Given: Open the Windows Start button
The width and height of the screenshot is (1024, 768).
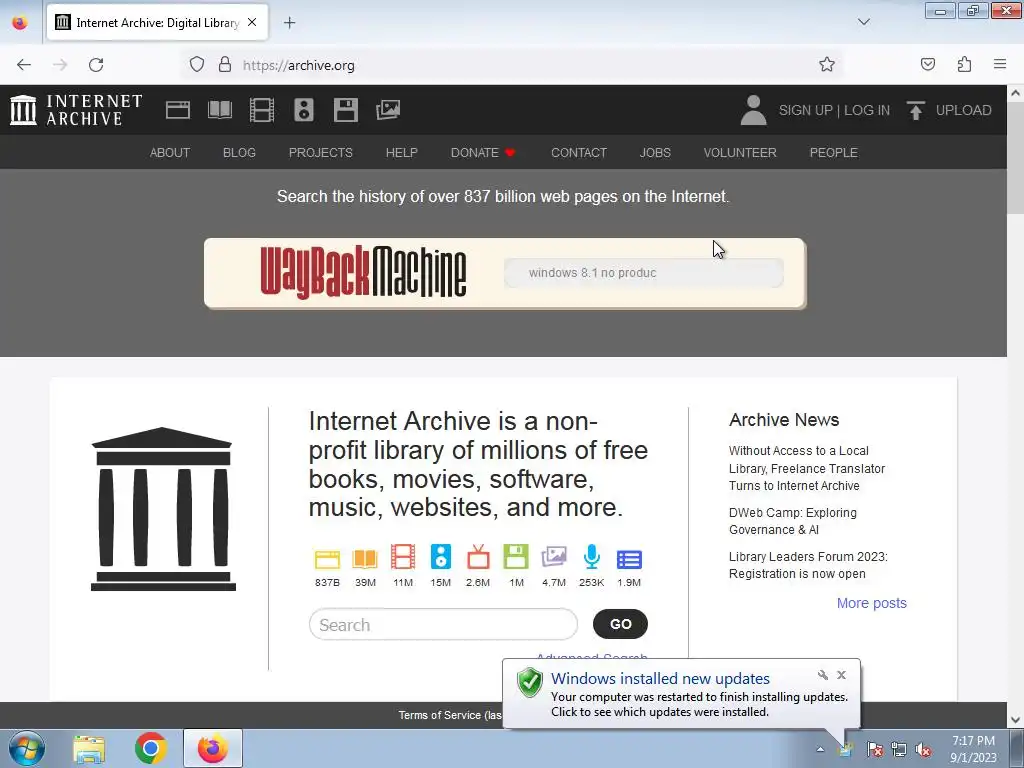Looking at the screenshot, I should (x=27, y=748).
